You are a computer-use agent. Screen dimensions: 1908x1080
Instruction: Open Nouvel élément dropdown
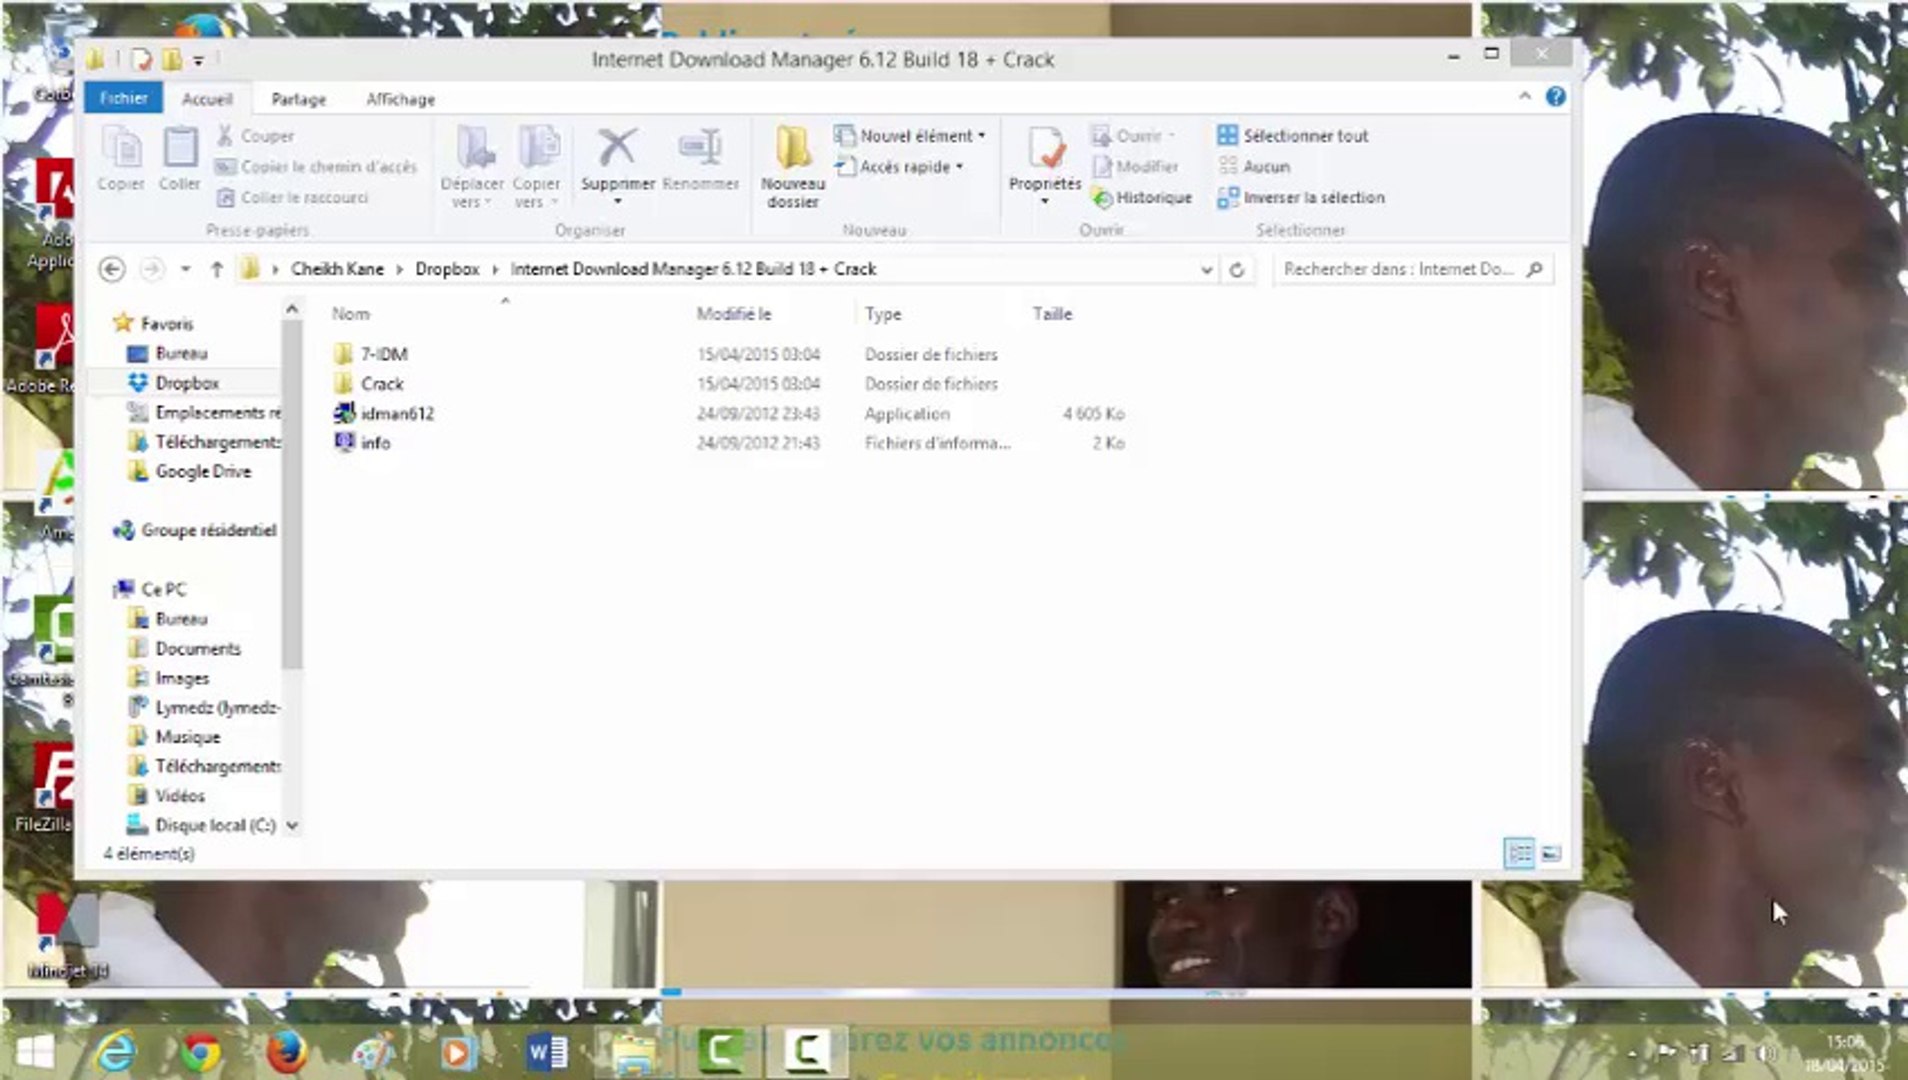(x=910, y=136)
